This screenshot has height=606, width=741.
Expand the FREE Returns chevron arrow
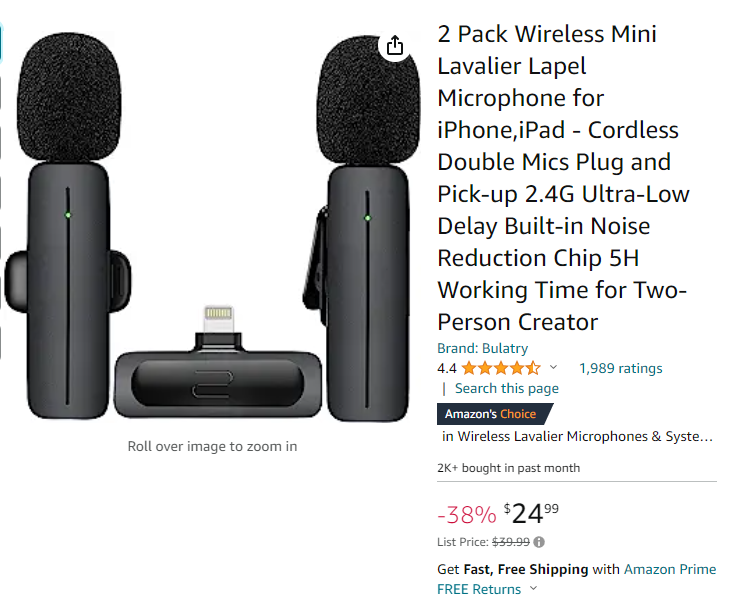529,589
